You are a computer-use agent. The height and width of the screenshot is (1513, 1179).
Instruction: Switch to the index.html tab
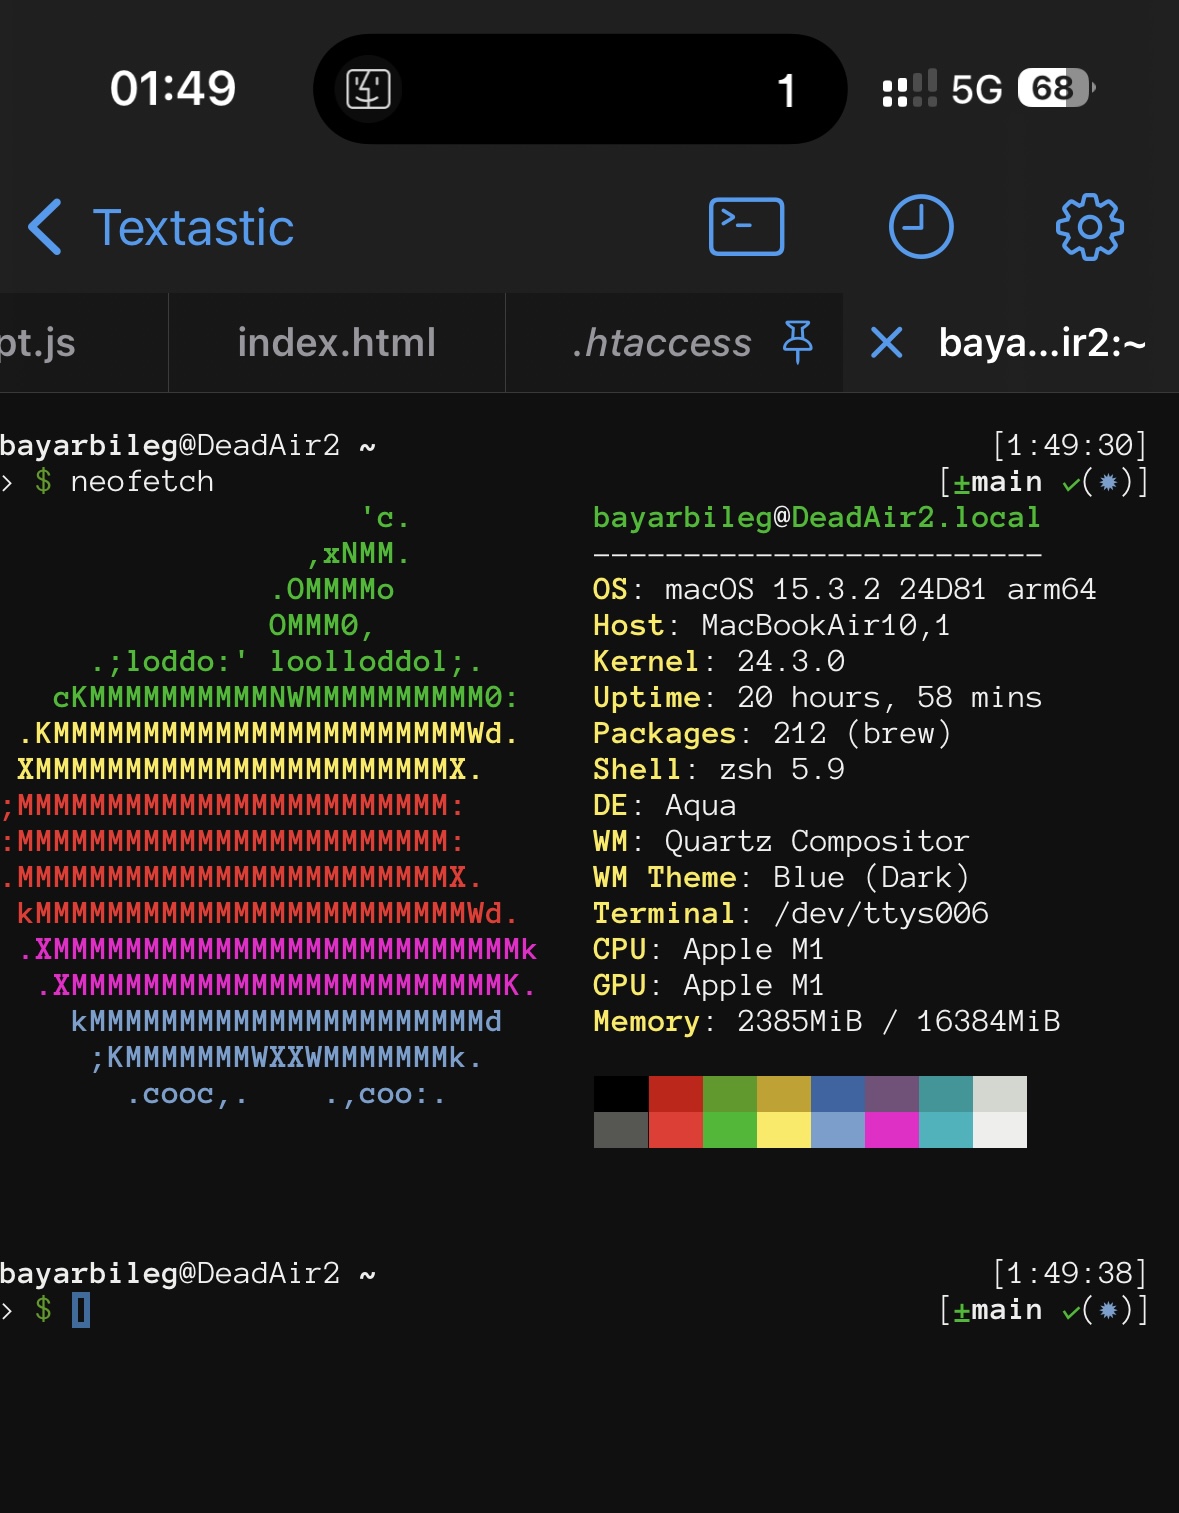click(336, 342)
